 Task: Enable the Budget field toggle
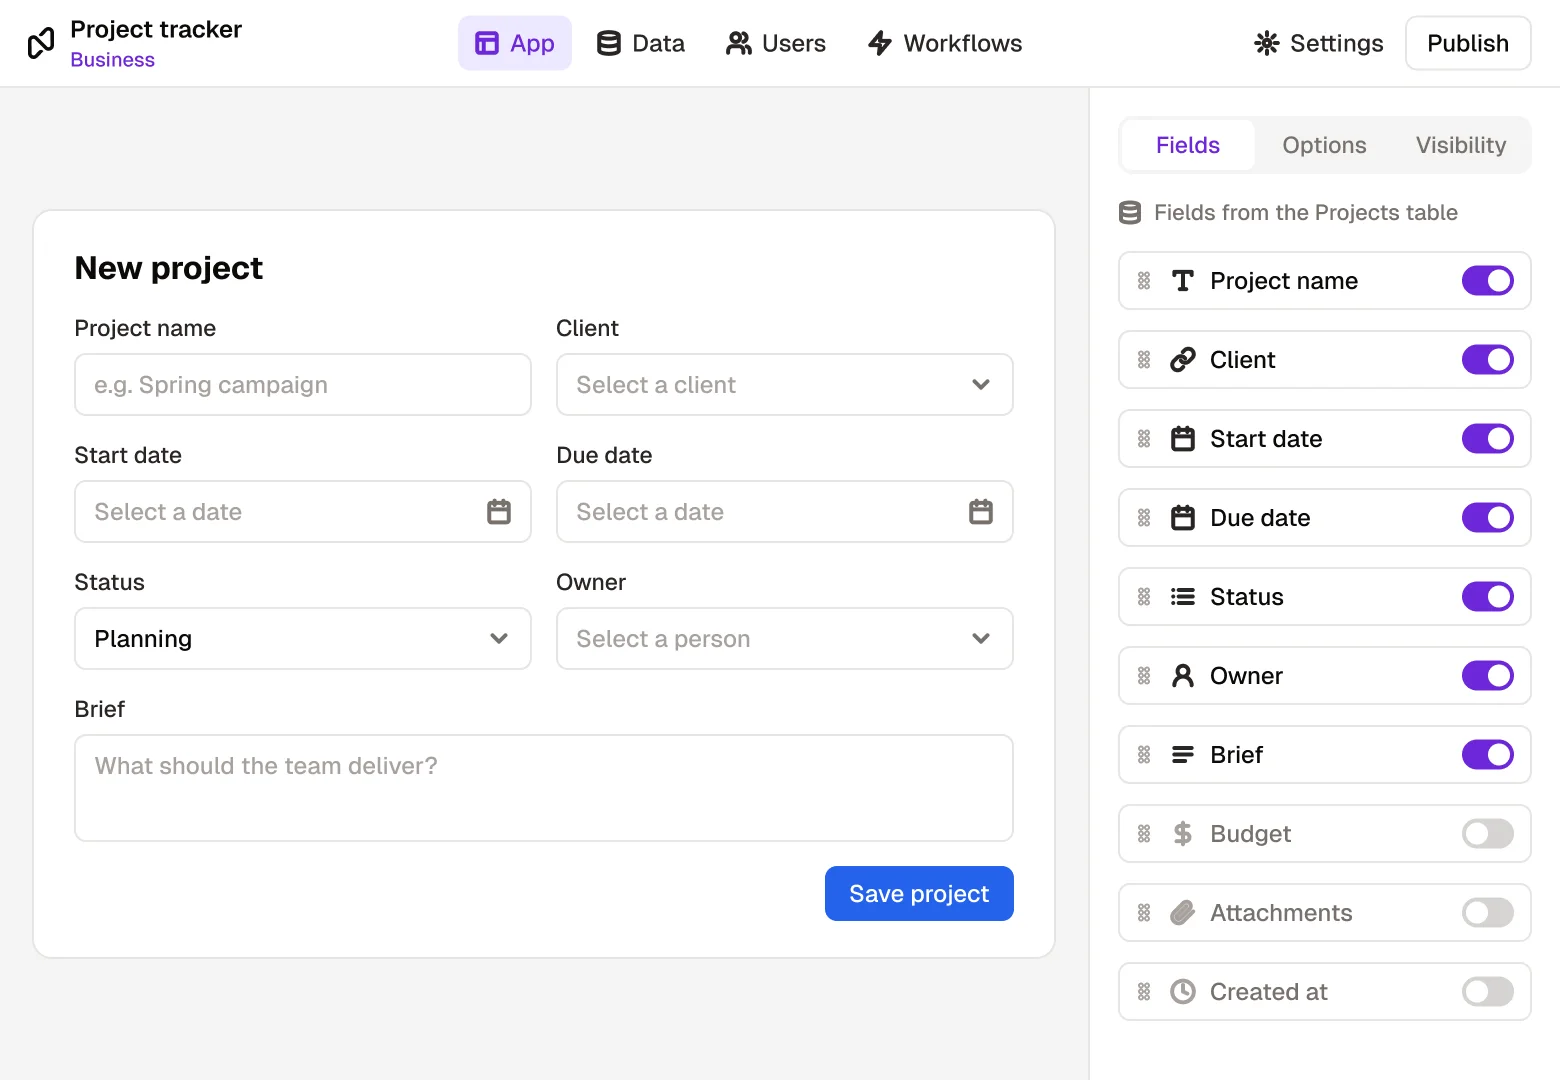[1488, 834]
